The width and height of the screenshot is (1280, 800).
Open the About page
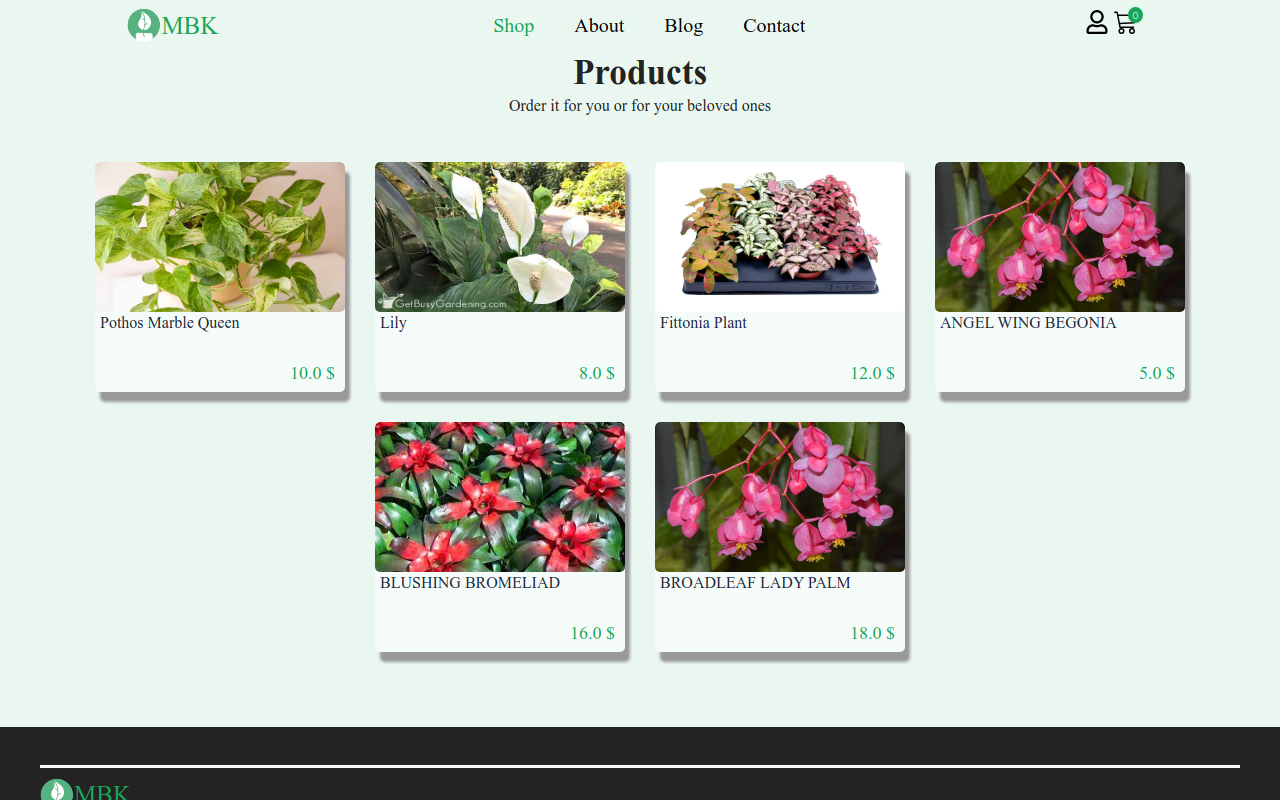[599, 26]
